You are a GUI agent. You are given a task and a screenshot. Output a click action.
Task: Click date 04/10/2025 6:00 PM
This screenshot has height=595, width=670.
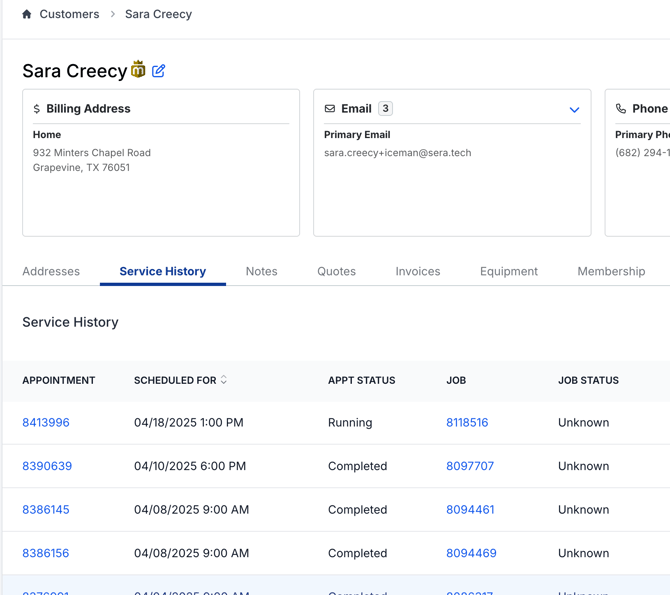pyautogui.click(x=190, y=466)
